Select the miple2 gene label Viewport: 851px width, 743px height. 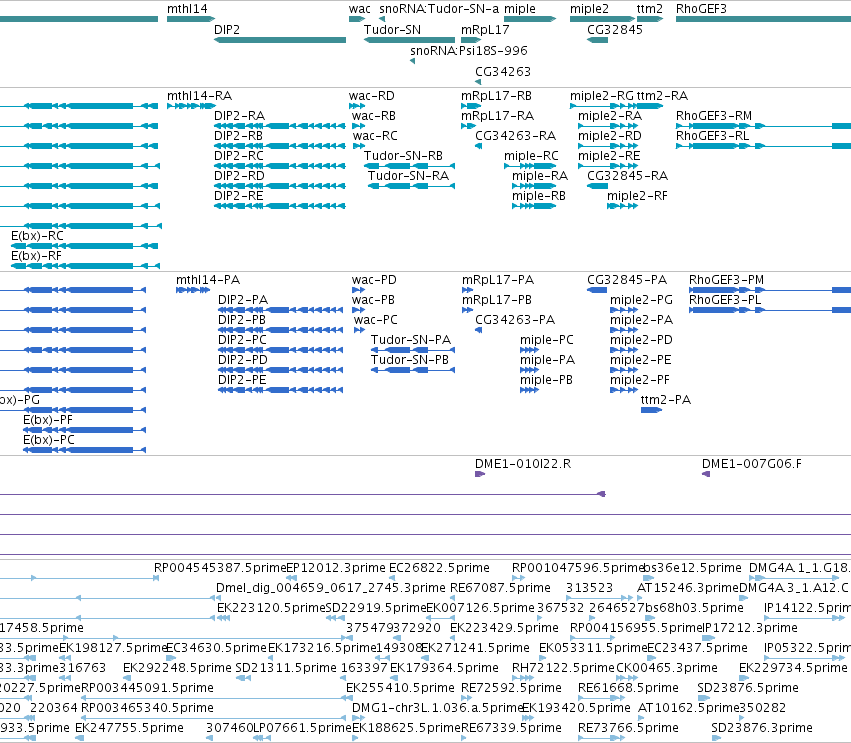[589, 9]
